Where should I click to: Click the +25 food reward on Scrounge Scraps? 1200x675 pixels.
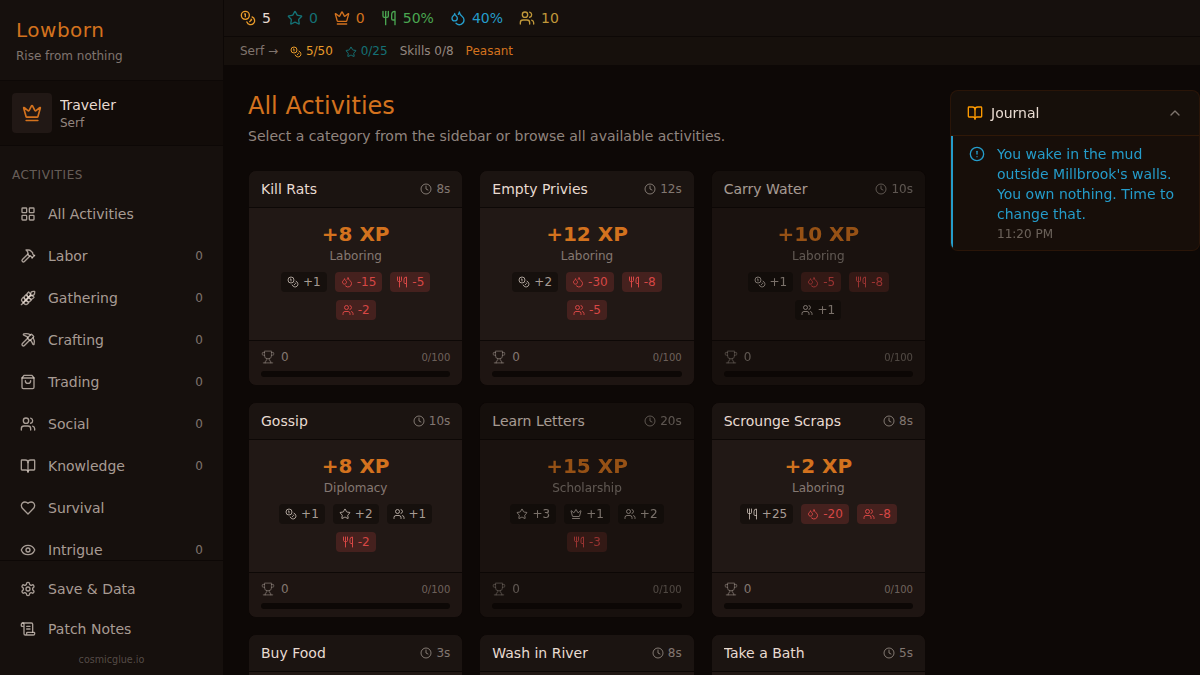[x=766, y=514]
